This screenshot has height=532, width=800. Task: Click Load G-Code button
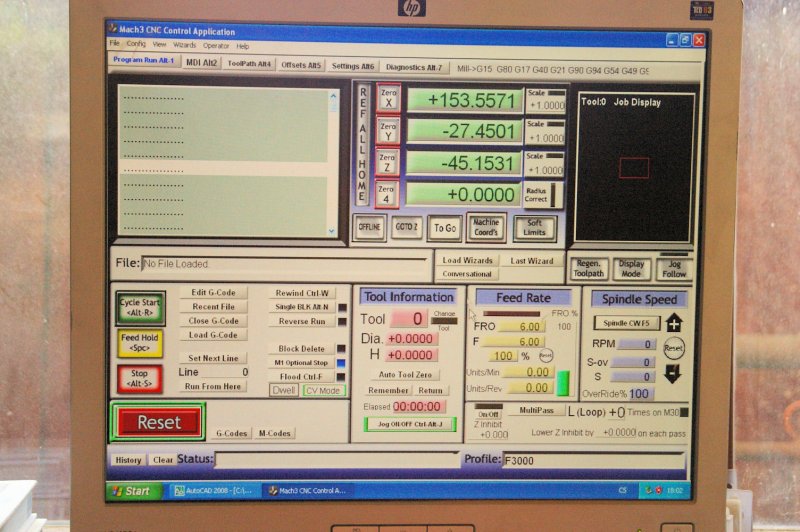[x=213, y=335]
